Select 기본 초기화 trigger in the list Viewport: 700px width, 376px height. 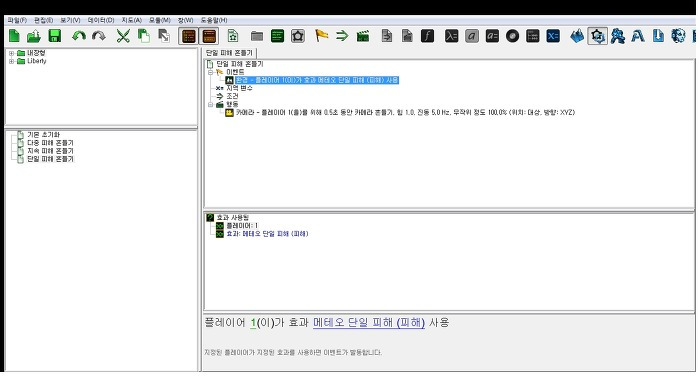click(x=43, y=134)
